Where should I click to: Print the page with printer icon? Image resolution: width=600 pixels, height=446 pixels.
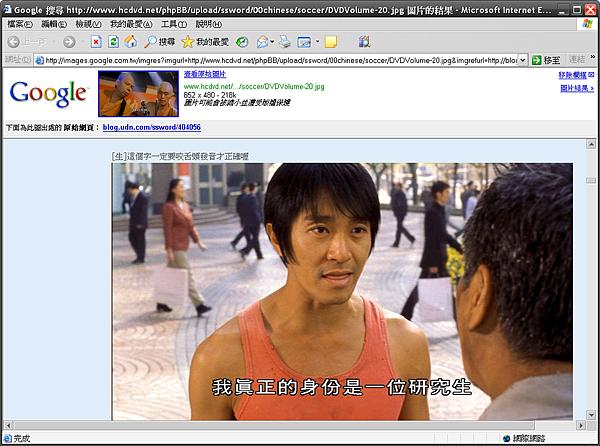coord(285,42)
